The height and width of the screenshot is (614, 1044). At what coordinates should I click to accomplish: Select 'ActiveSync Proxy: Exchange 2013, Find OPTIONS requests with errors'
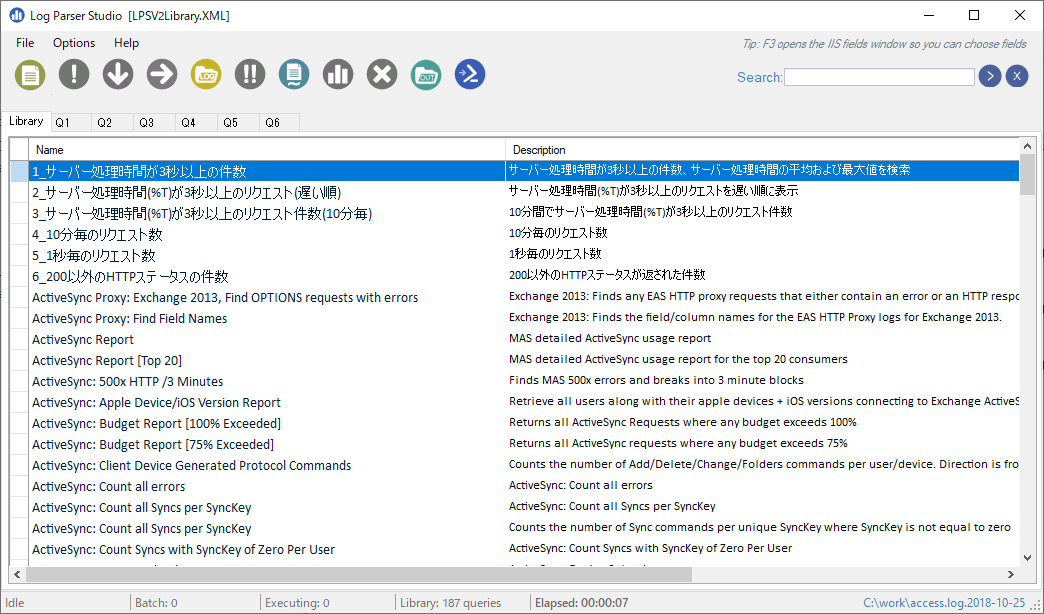pos(225,298)
